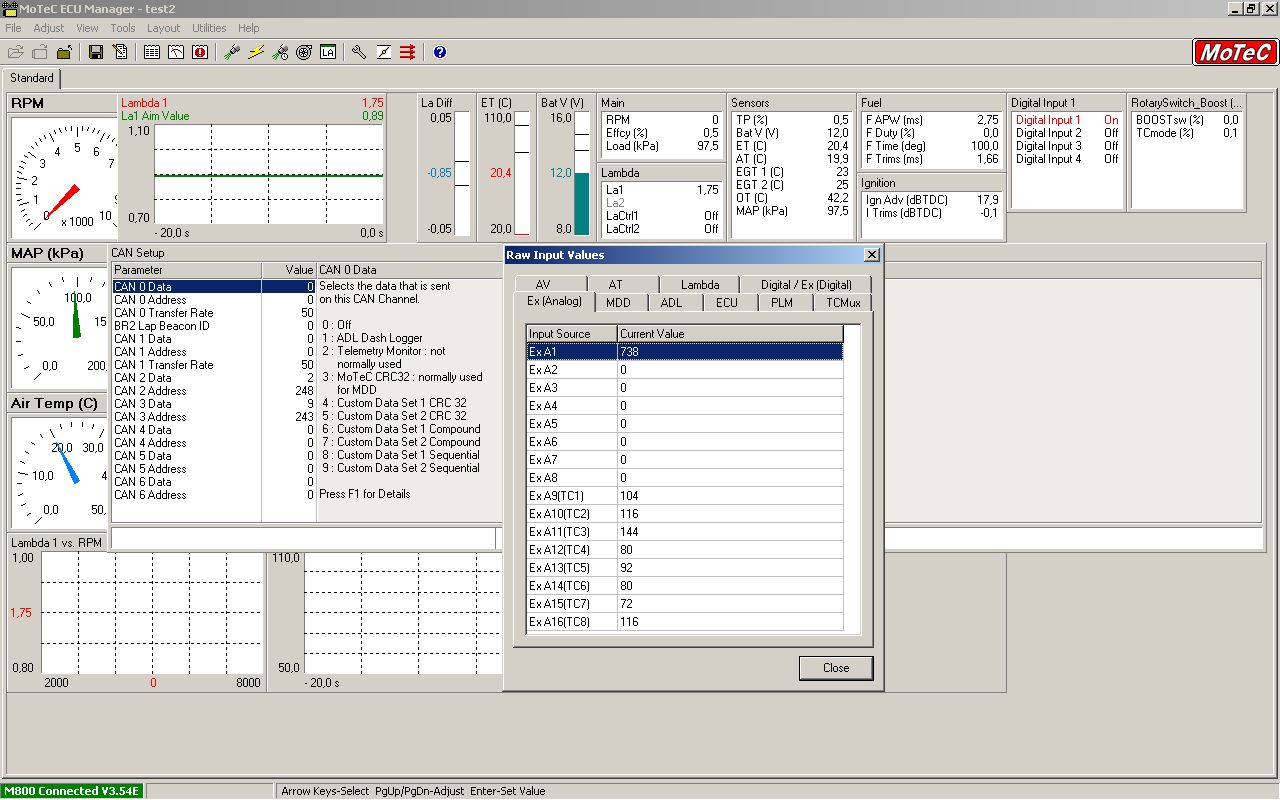
Task: Click the yellow lightning ignition icon
Action: [x=256, y=52]
